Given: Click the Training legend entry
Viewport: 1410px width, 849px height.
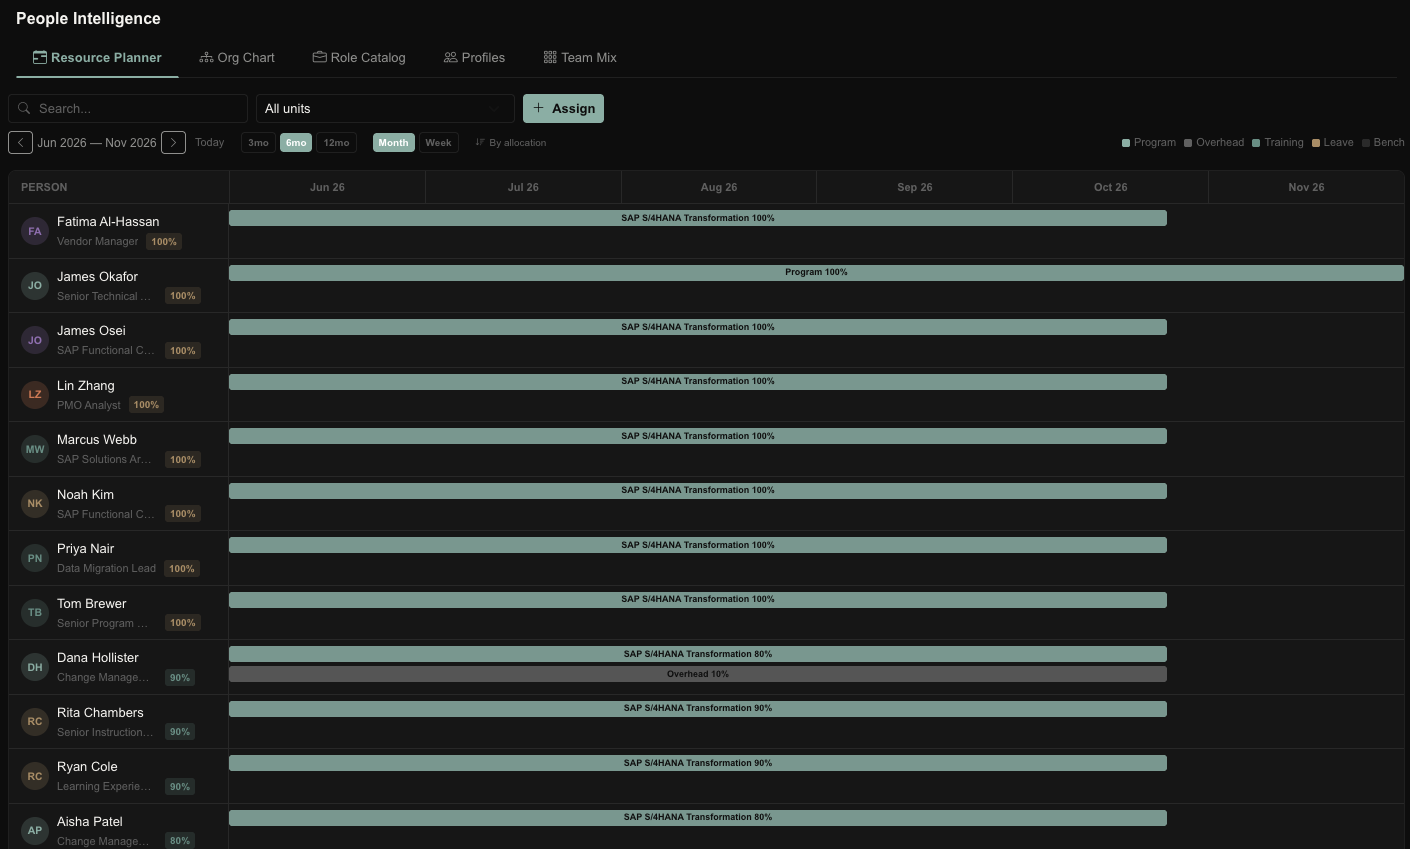Looking at the screenshot, I should tap(1277, 143).
